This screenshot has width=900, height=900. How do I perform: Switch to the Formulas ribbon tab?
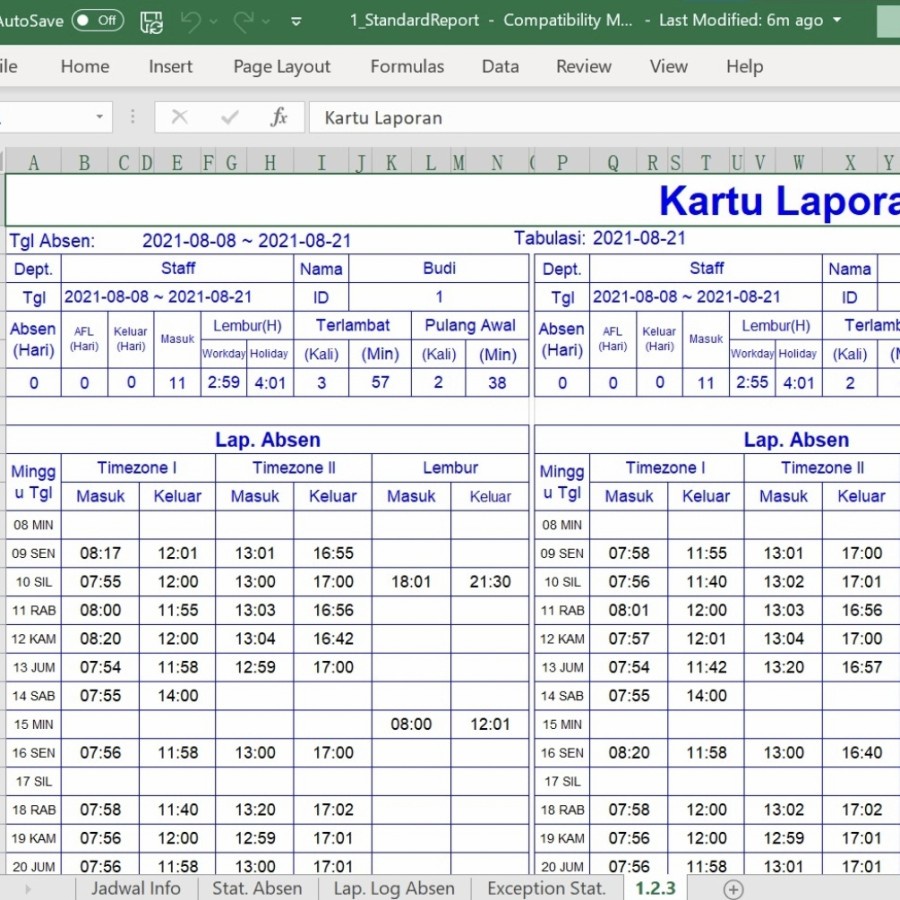click(x=407, y=67)
